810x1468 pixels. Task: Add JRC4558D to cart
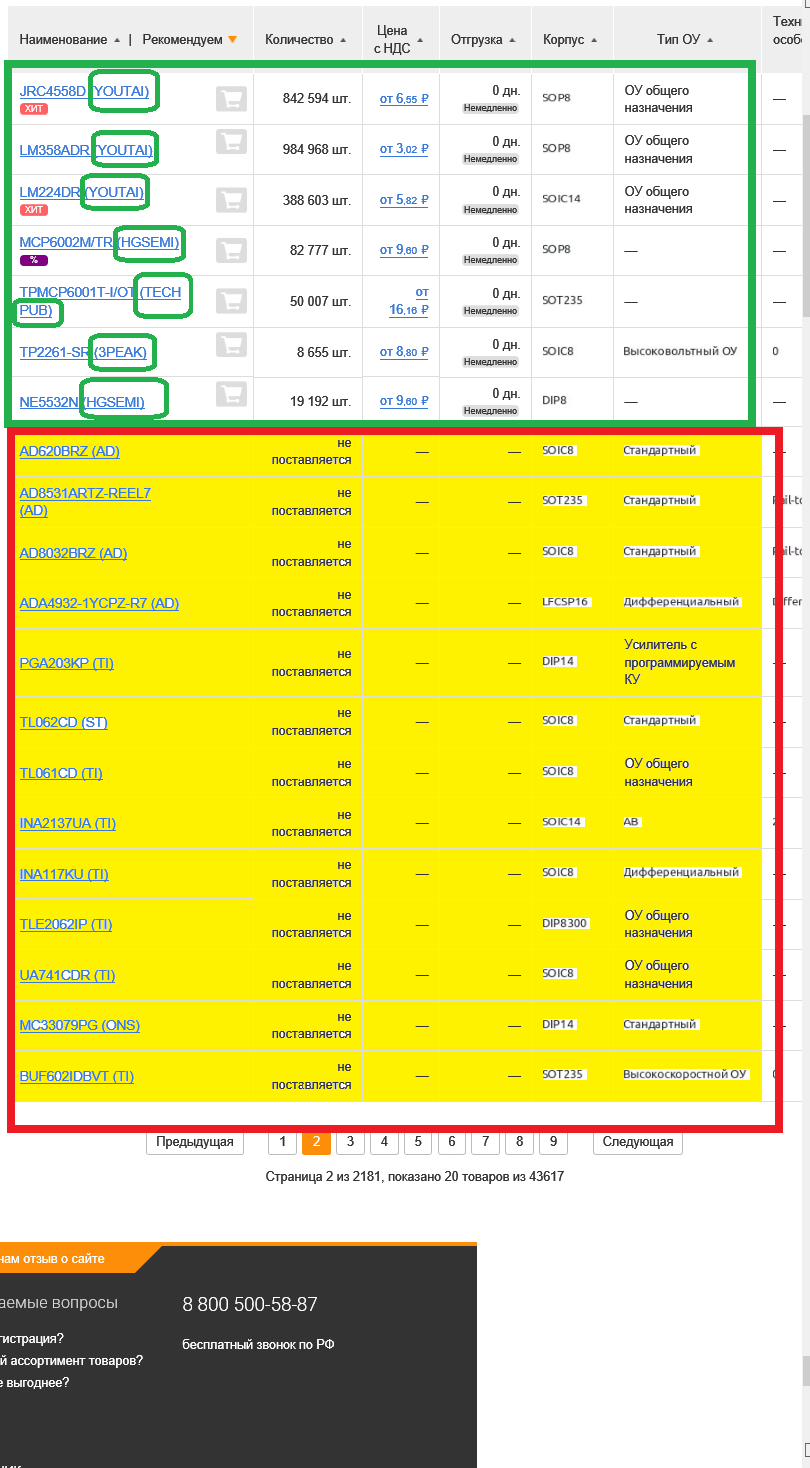231,99
